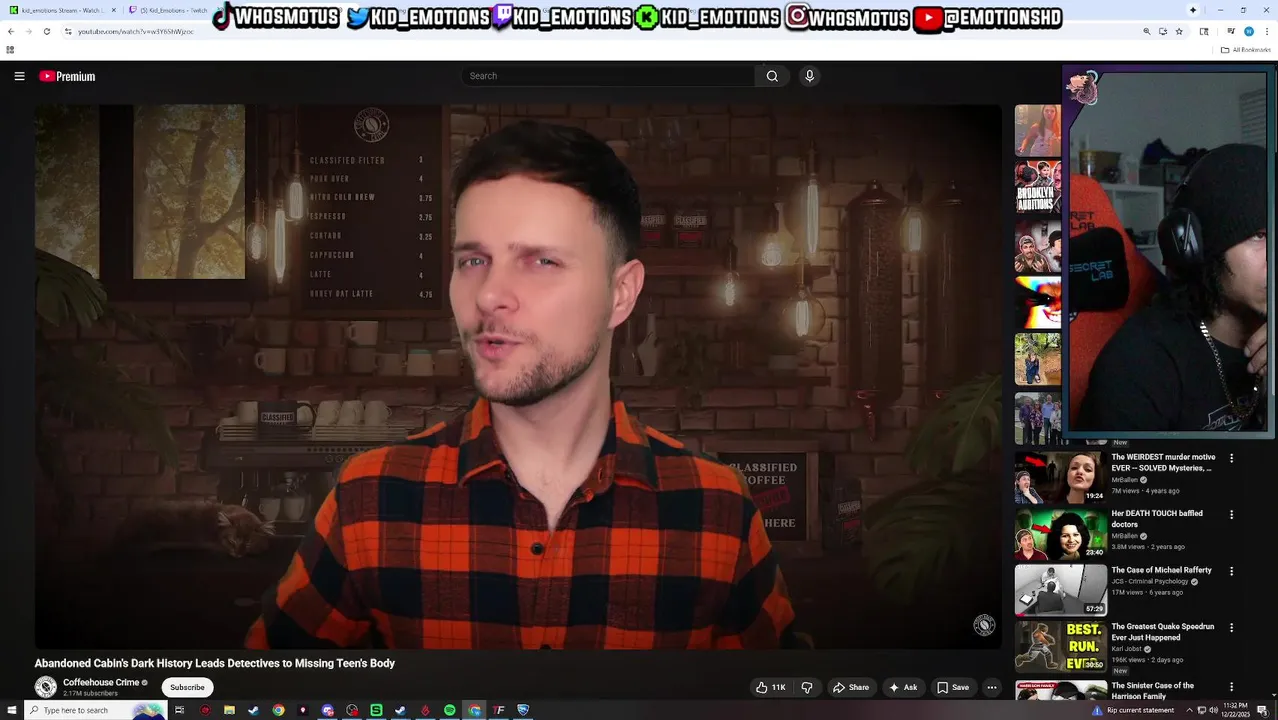1278x720 pixels.
Task: Go back in the browser
Action: 11,31
